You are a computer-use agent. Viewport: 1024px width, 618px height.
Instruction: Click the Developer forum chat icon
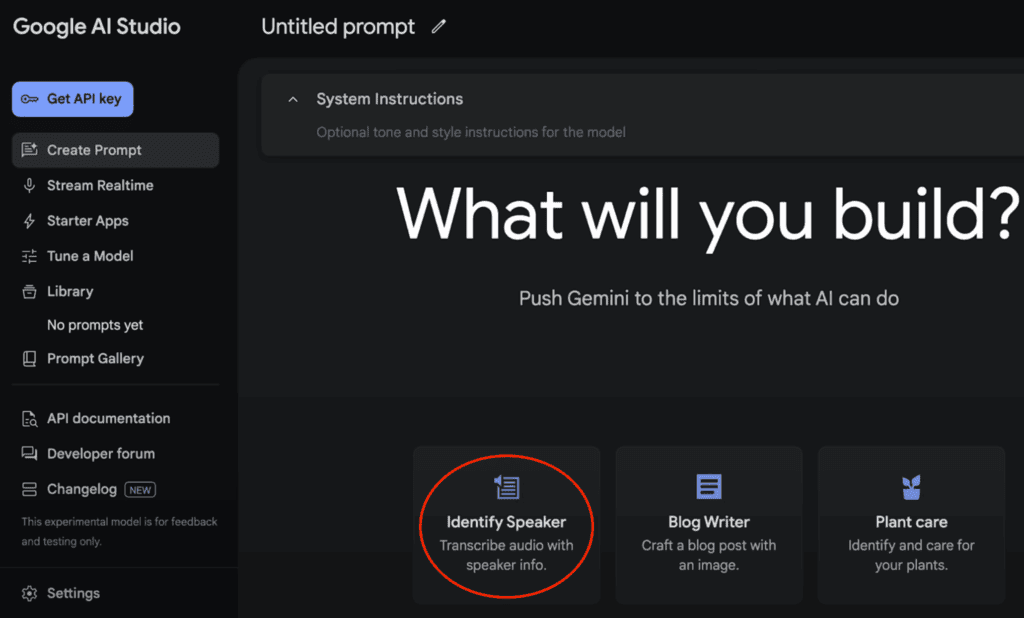[29, 453]
